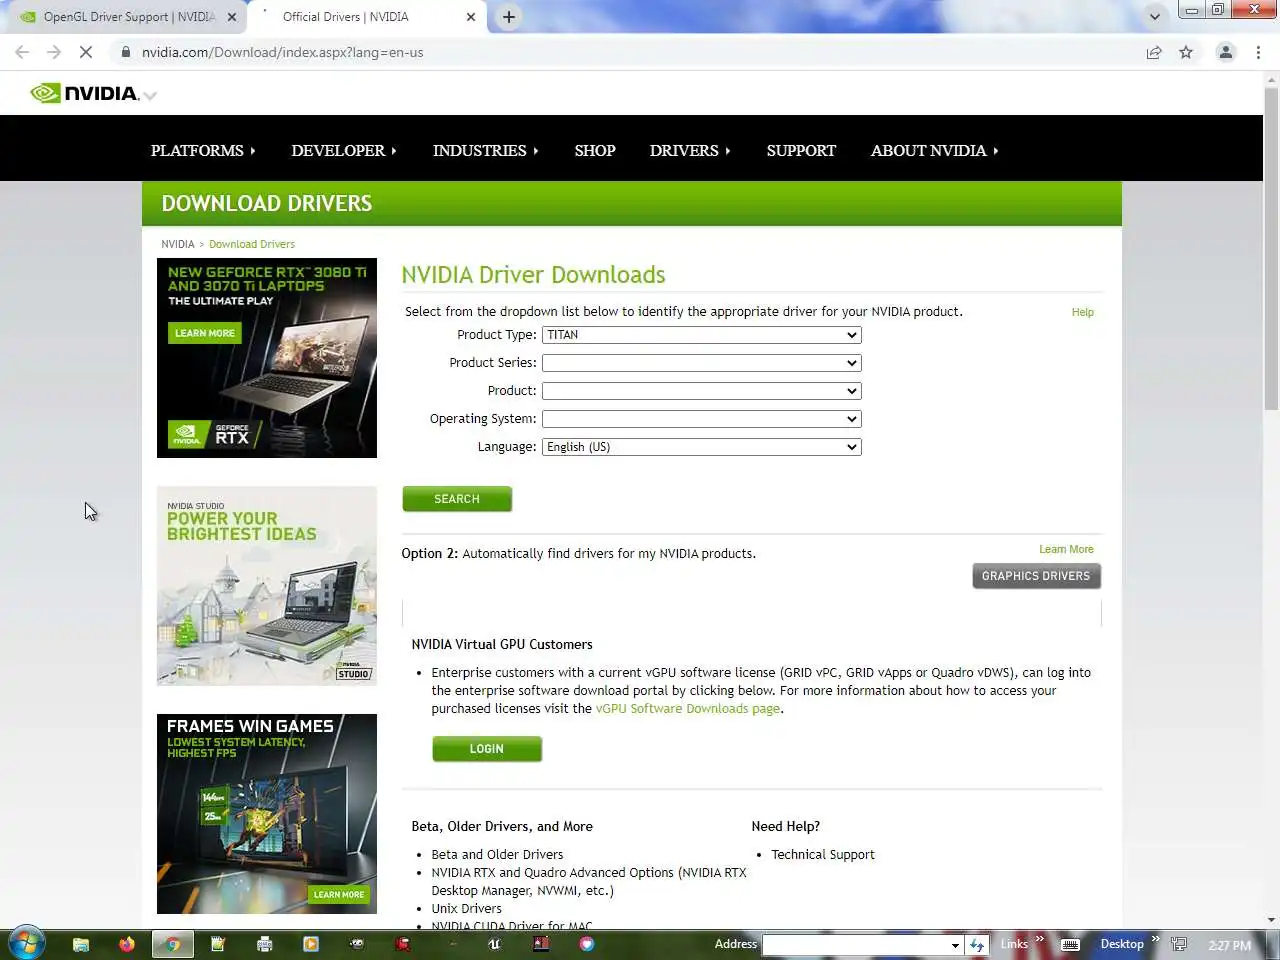Image resolution: width=1280 pixels, height=960 pixels.
Task: Close the OpenGL Driver Support tab
Action: (x=232, y=17)
